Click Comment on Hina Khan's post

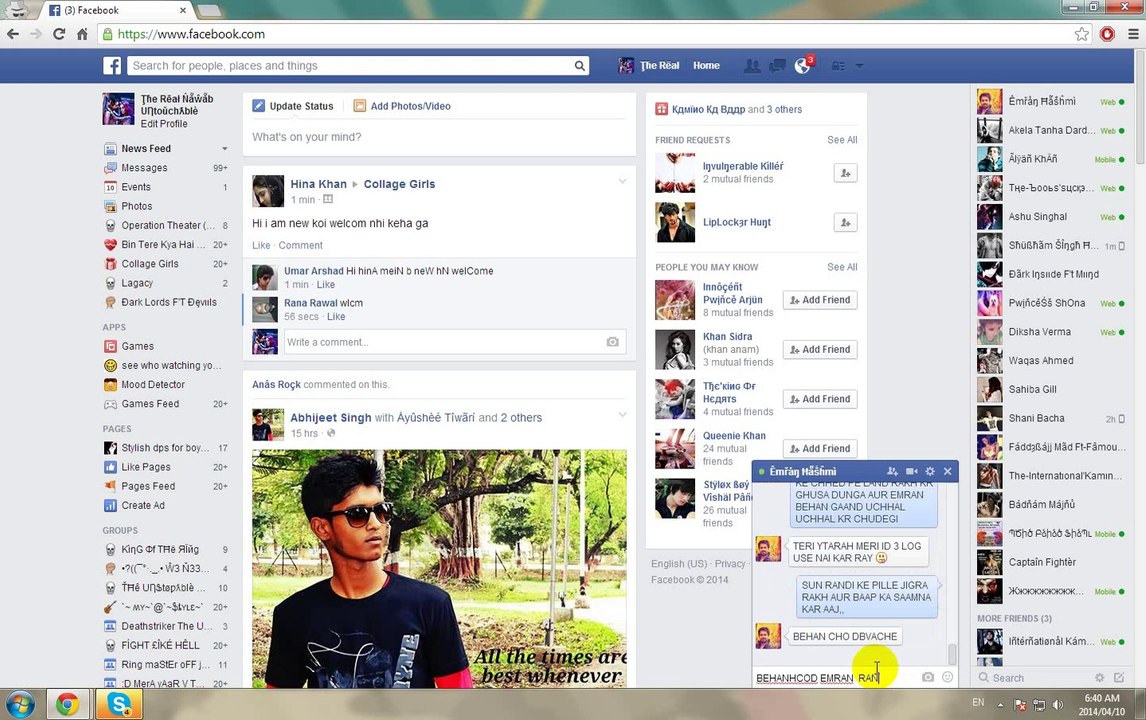300,246
